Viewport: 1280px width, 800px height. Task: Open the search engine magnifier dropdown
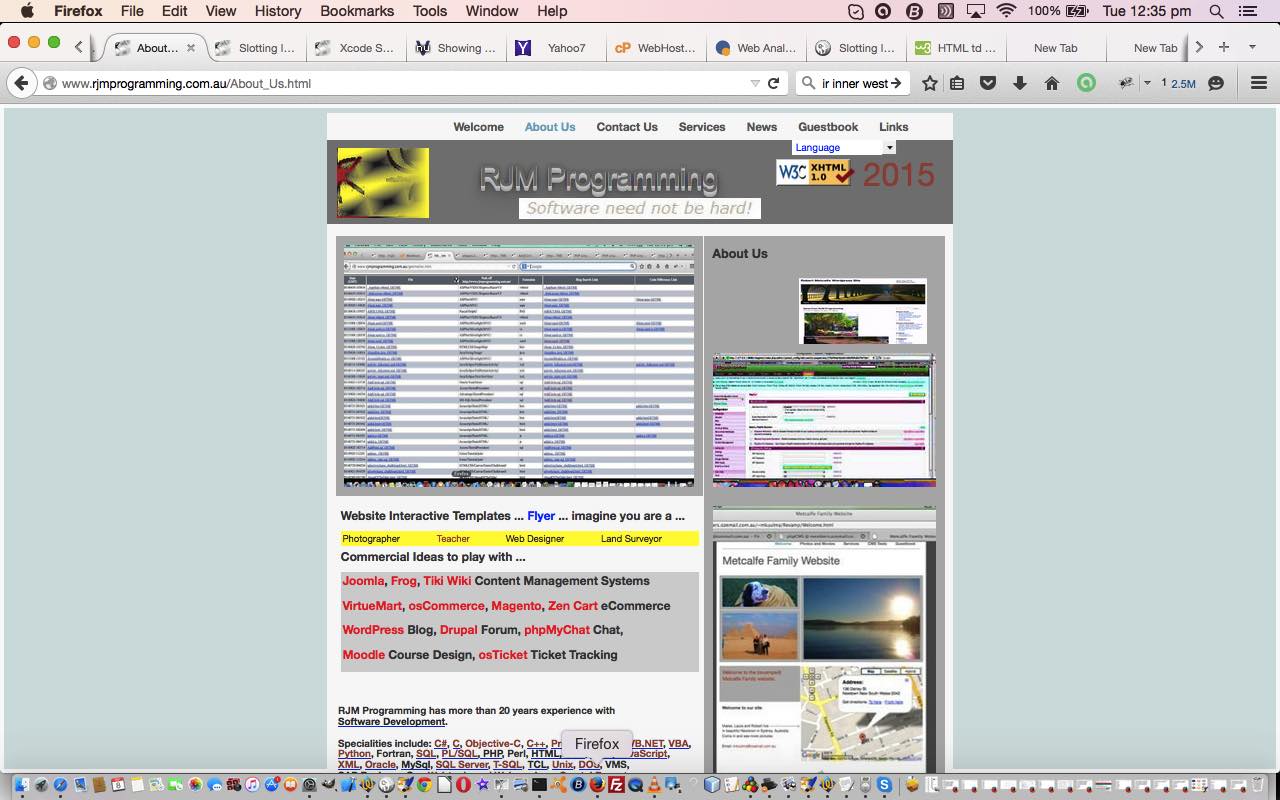pos(808,83)
